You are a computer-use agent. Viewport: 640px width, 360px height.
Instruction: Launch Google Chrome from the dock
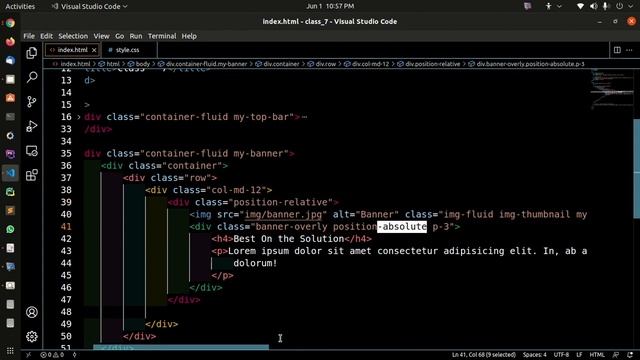pyautogui.click(x=10, y=23)
